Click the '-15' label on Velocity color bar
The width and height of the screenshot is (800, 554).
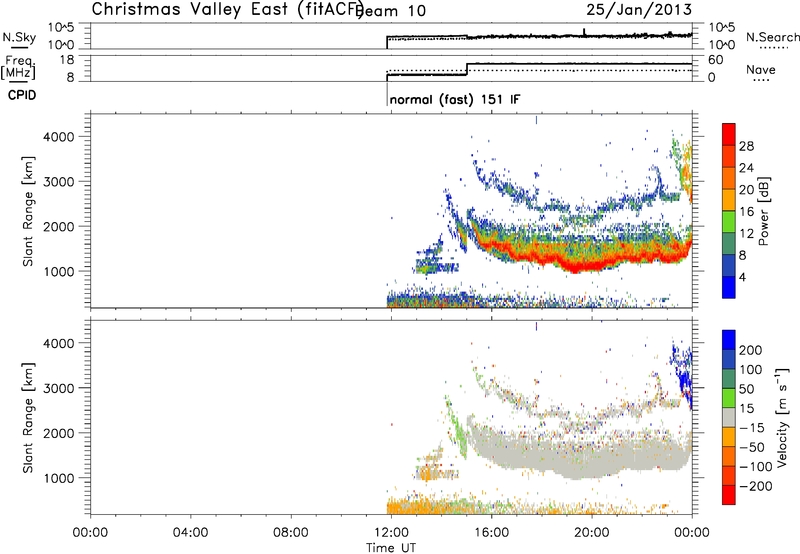752,428
